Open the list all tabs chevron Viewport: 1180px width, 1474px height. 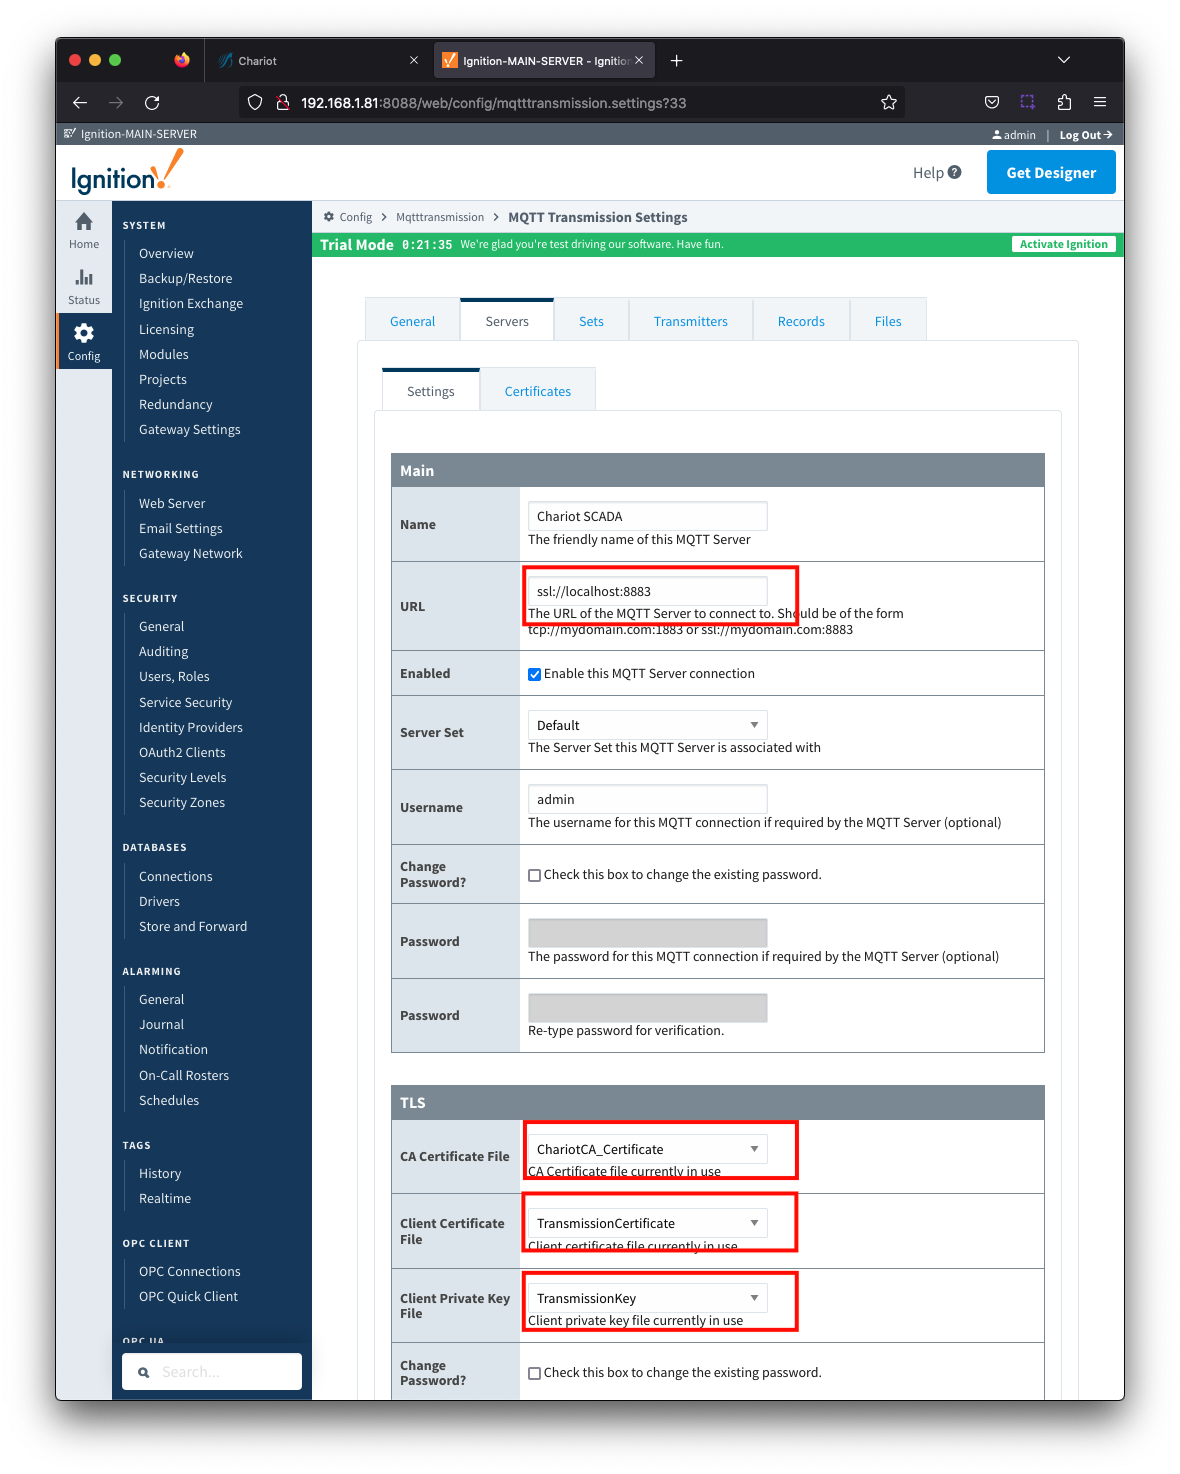coord(1064,60)
